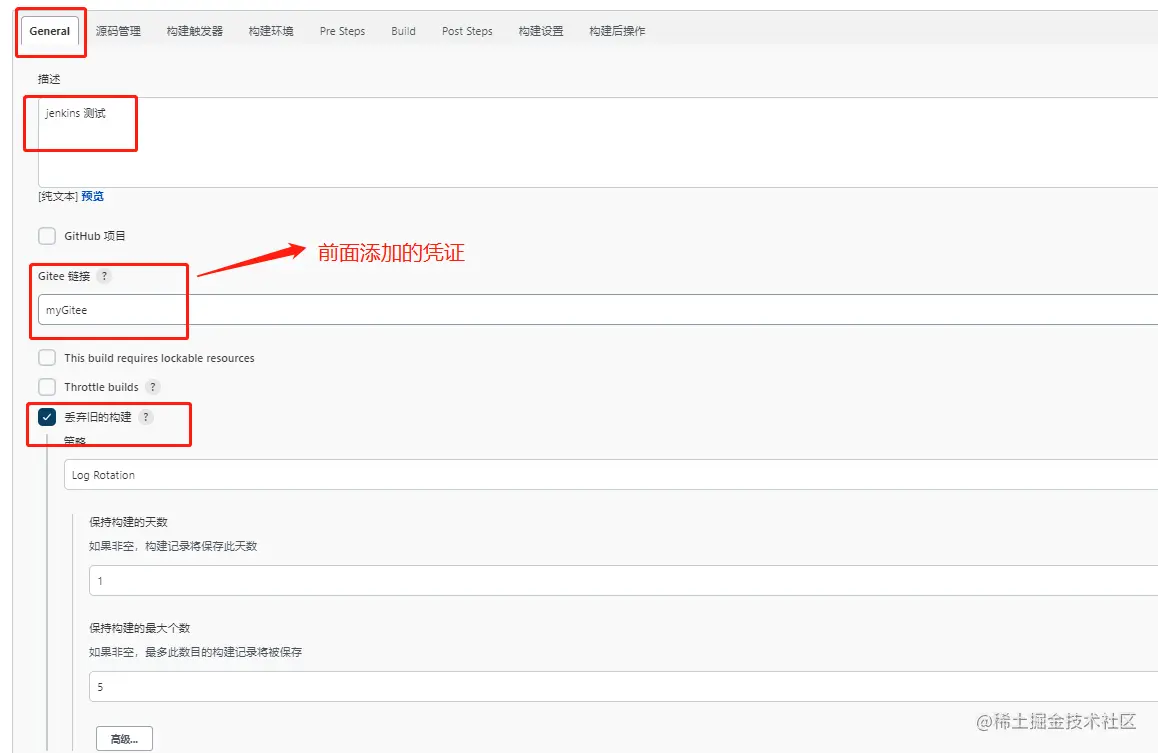
Task: Open the 构建后操作 tab
Action: (x=617, y=31)
